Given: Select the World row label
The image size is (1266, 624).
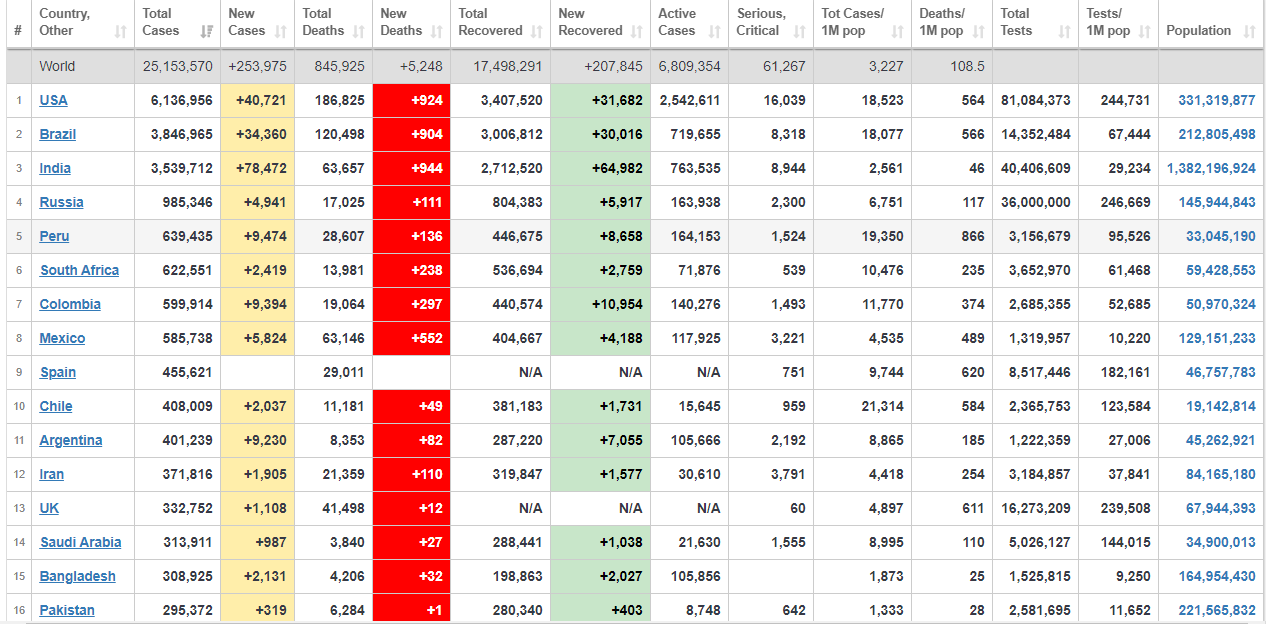Looking at the screenshot, I should tap(57, 66).
